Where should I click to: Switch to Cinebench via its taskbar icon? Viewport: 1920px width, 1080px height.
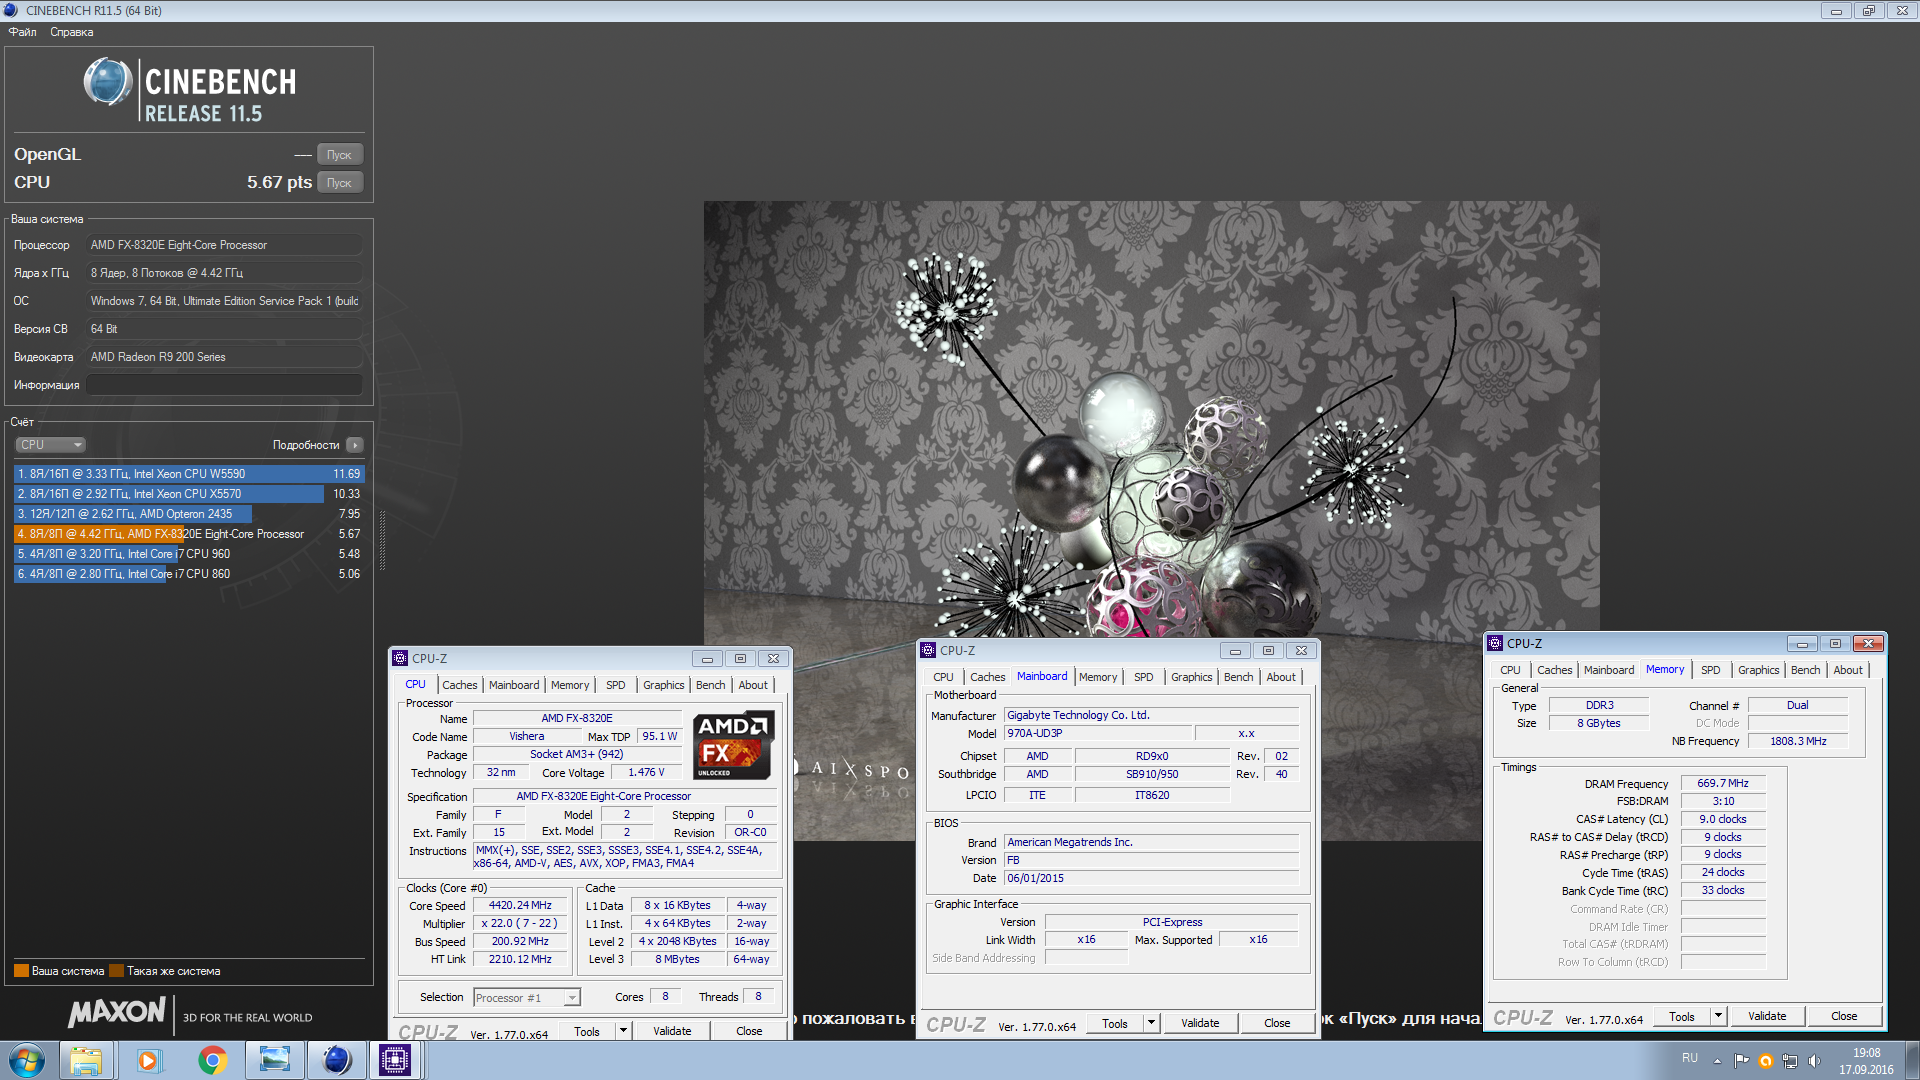click(336, 1060)
